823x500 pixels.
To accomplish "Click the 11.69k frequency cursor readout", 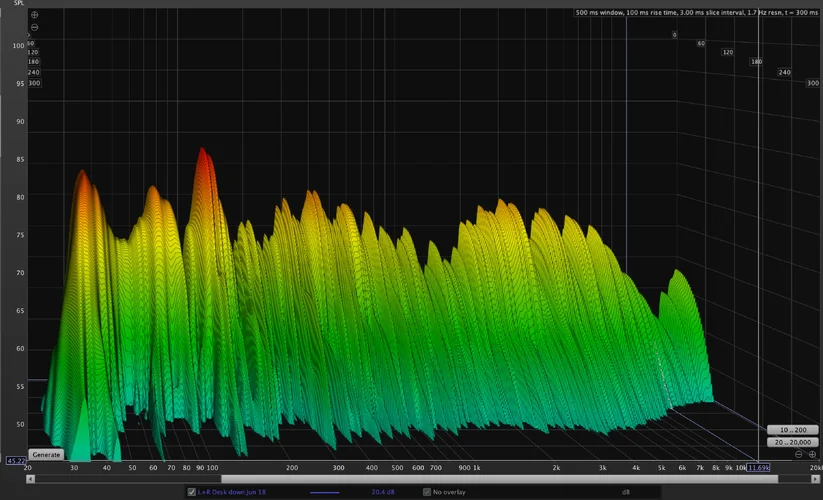I will click(759, 467).
